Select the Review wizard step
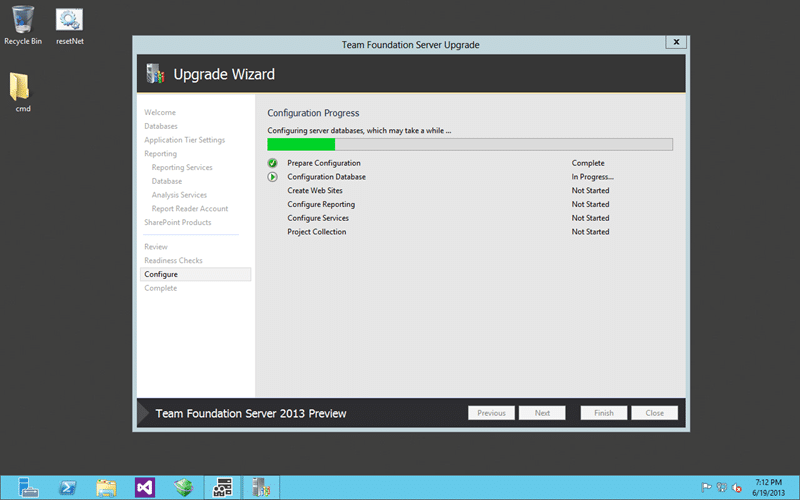 click(x=156, y=247)
